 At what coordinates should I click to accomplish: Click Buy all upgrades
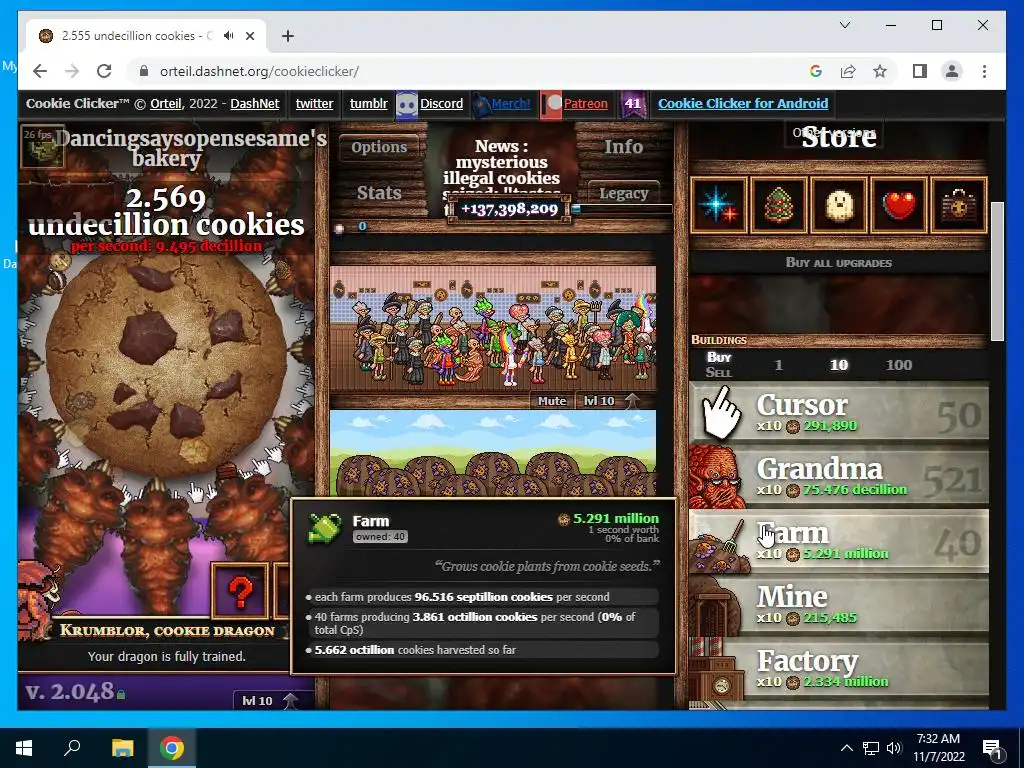coord(839,263)
